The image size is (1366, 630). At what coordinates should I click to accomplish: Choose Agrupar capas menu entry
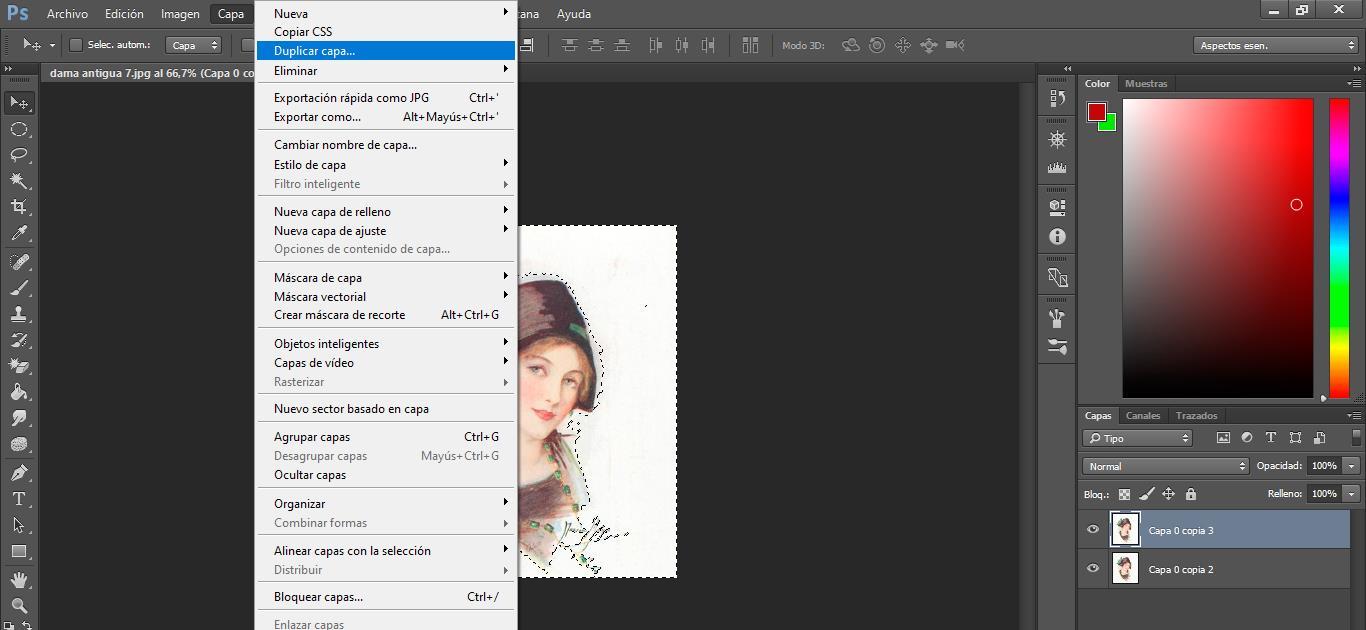coord(312,437)
